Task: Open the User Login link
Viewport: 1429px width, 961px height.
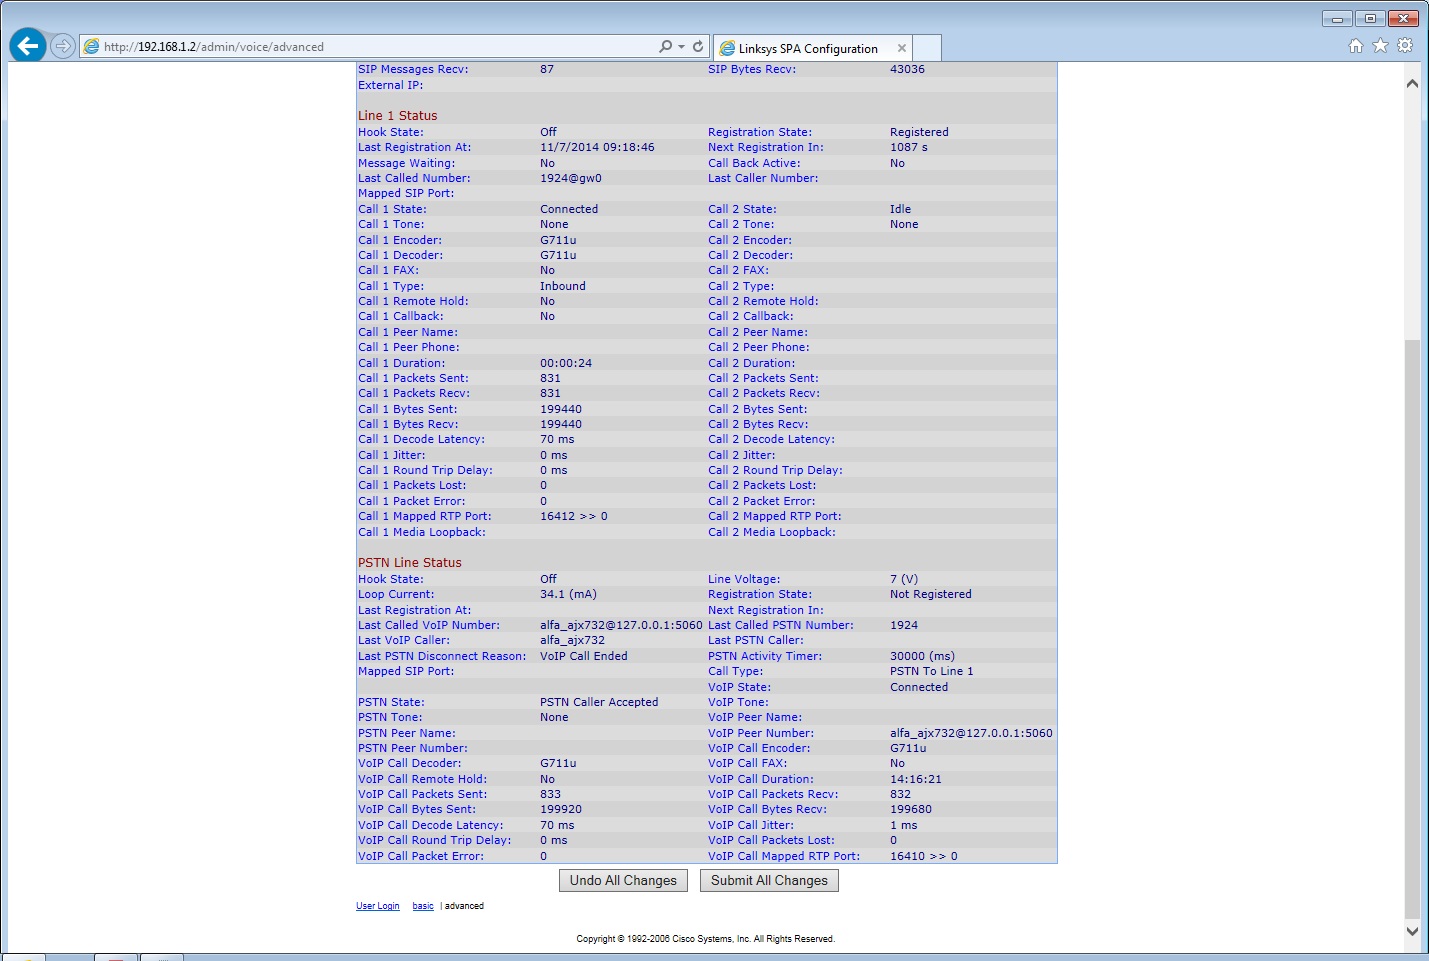Action: (x=378, y=906)
